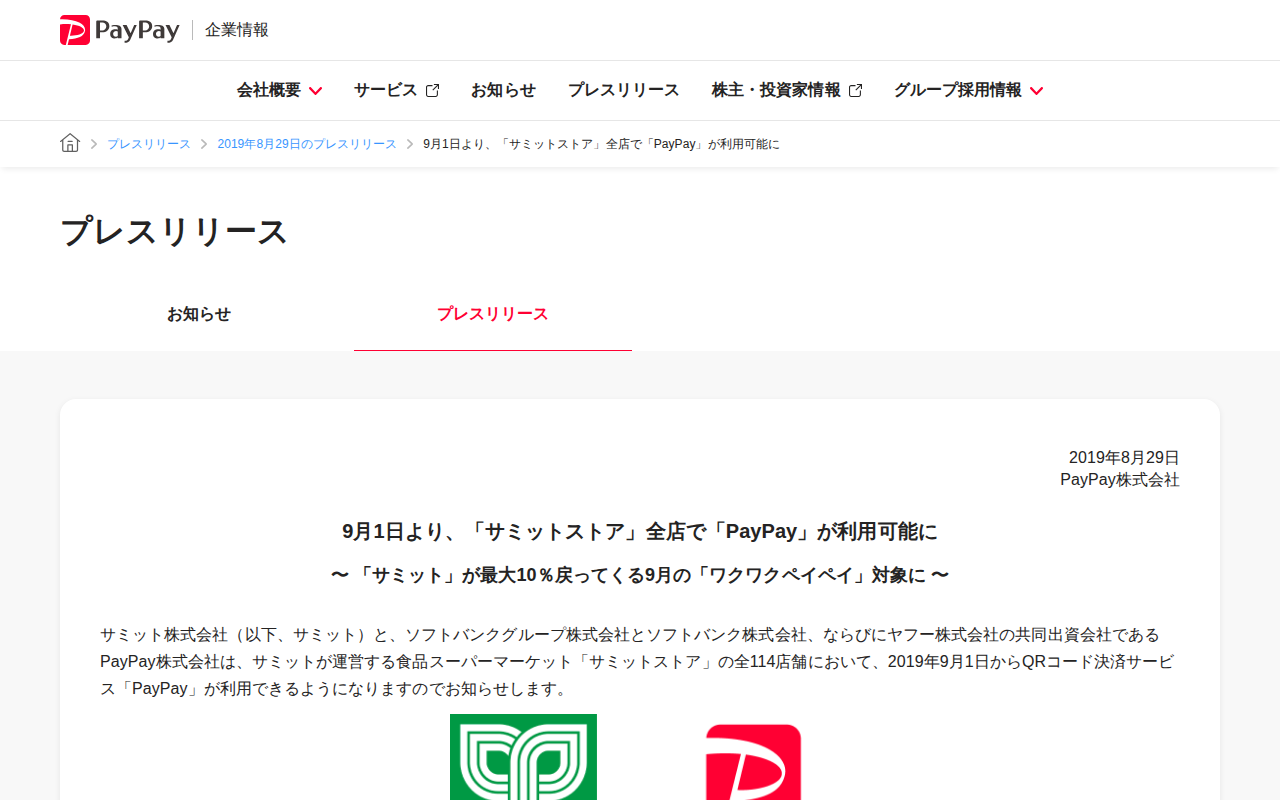Viewport: 1280px width, 800px height.
Task: Click the date 2019年8月29日 in the article
Action: [x=1124, y=458]
